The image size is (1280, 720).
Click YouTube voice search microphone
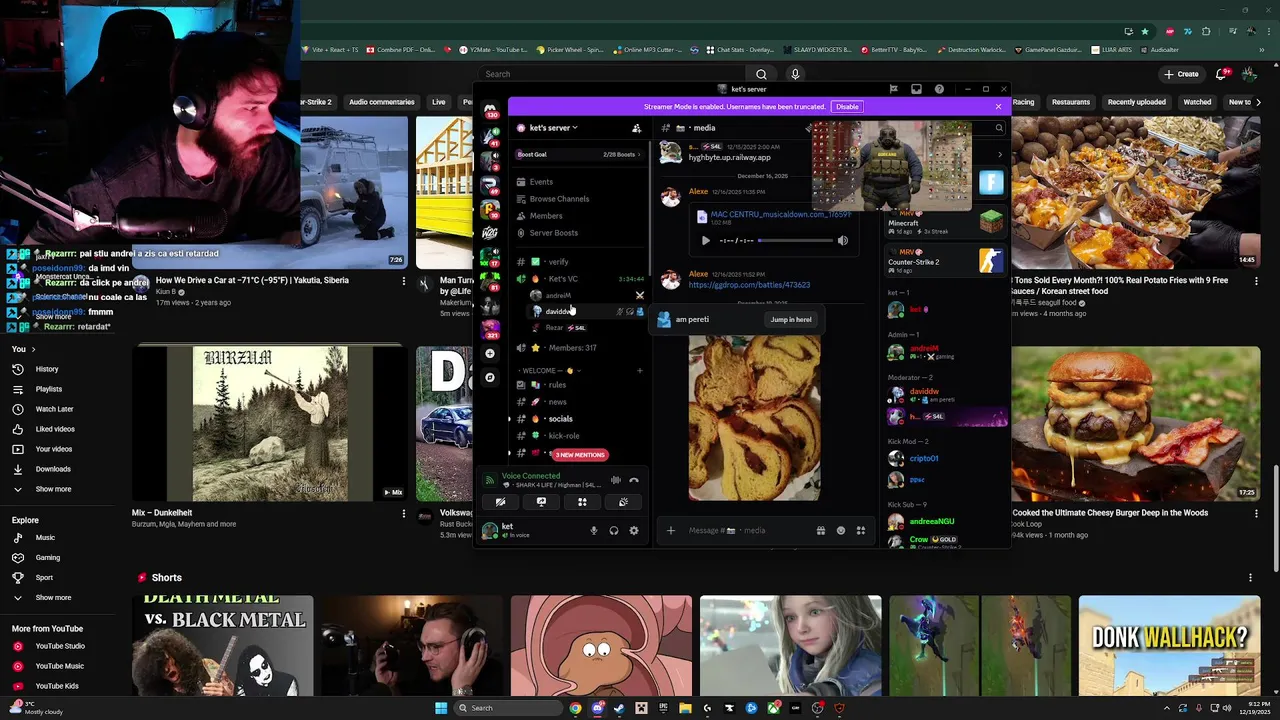pyautogui.click(x=795, y=74)
